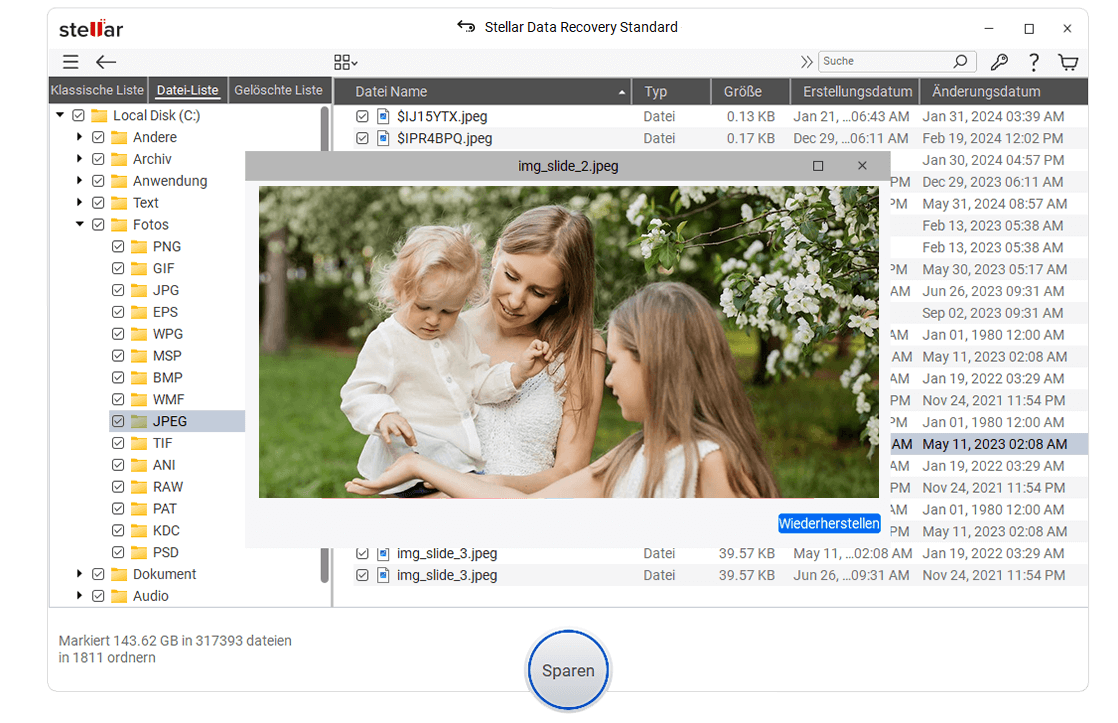Open the hamburger menu
Viewport: 1118px width, 723px height.
click(70, 61)
